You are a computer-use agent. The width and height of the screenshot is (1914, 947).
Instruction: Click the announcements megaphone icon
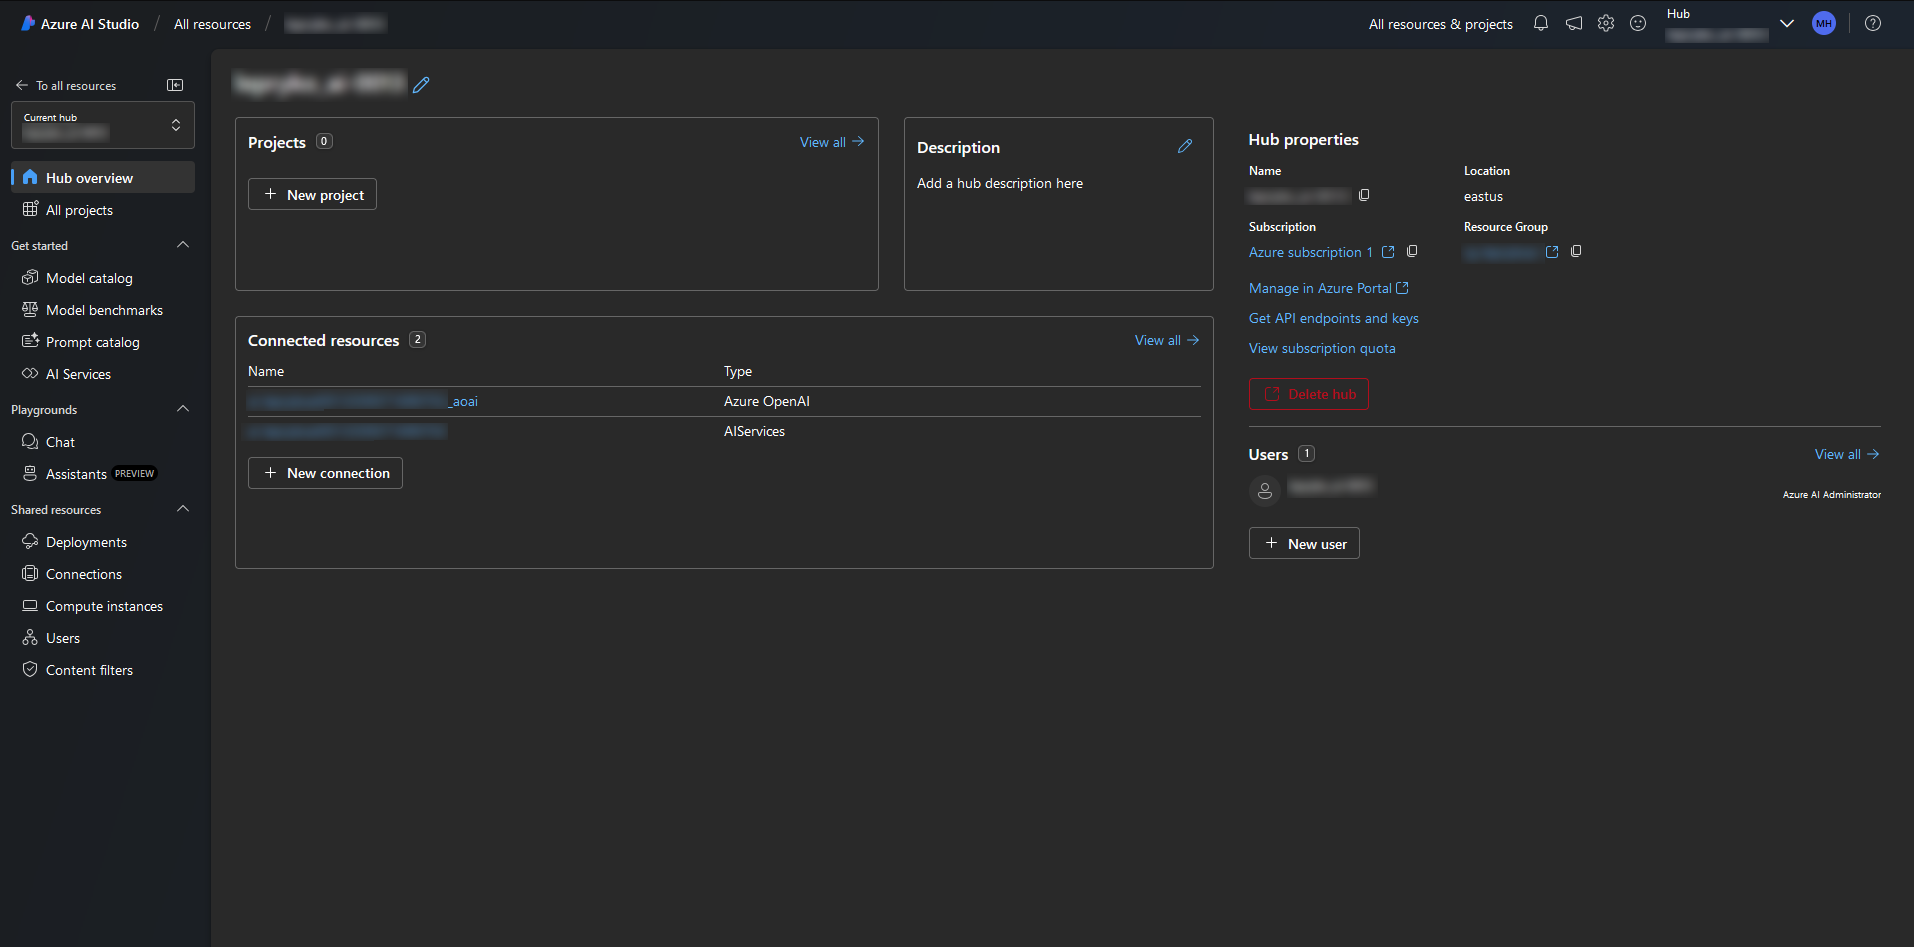[x=1573, y=23]
